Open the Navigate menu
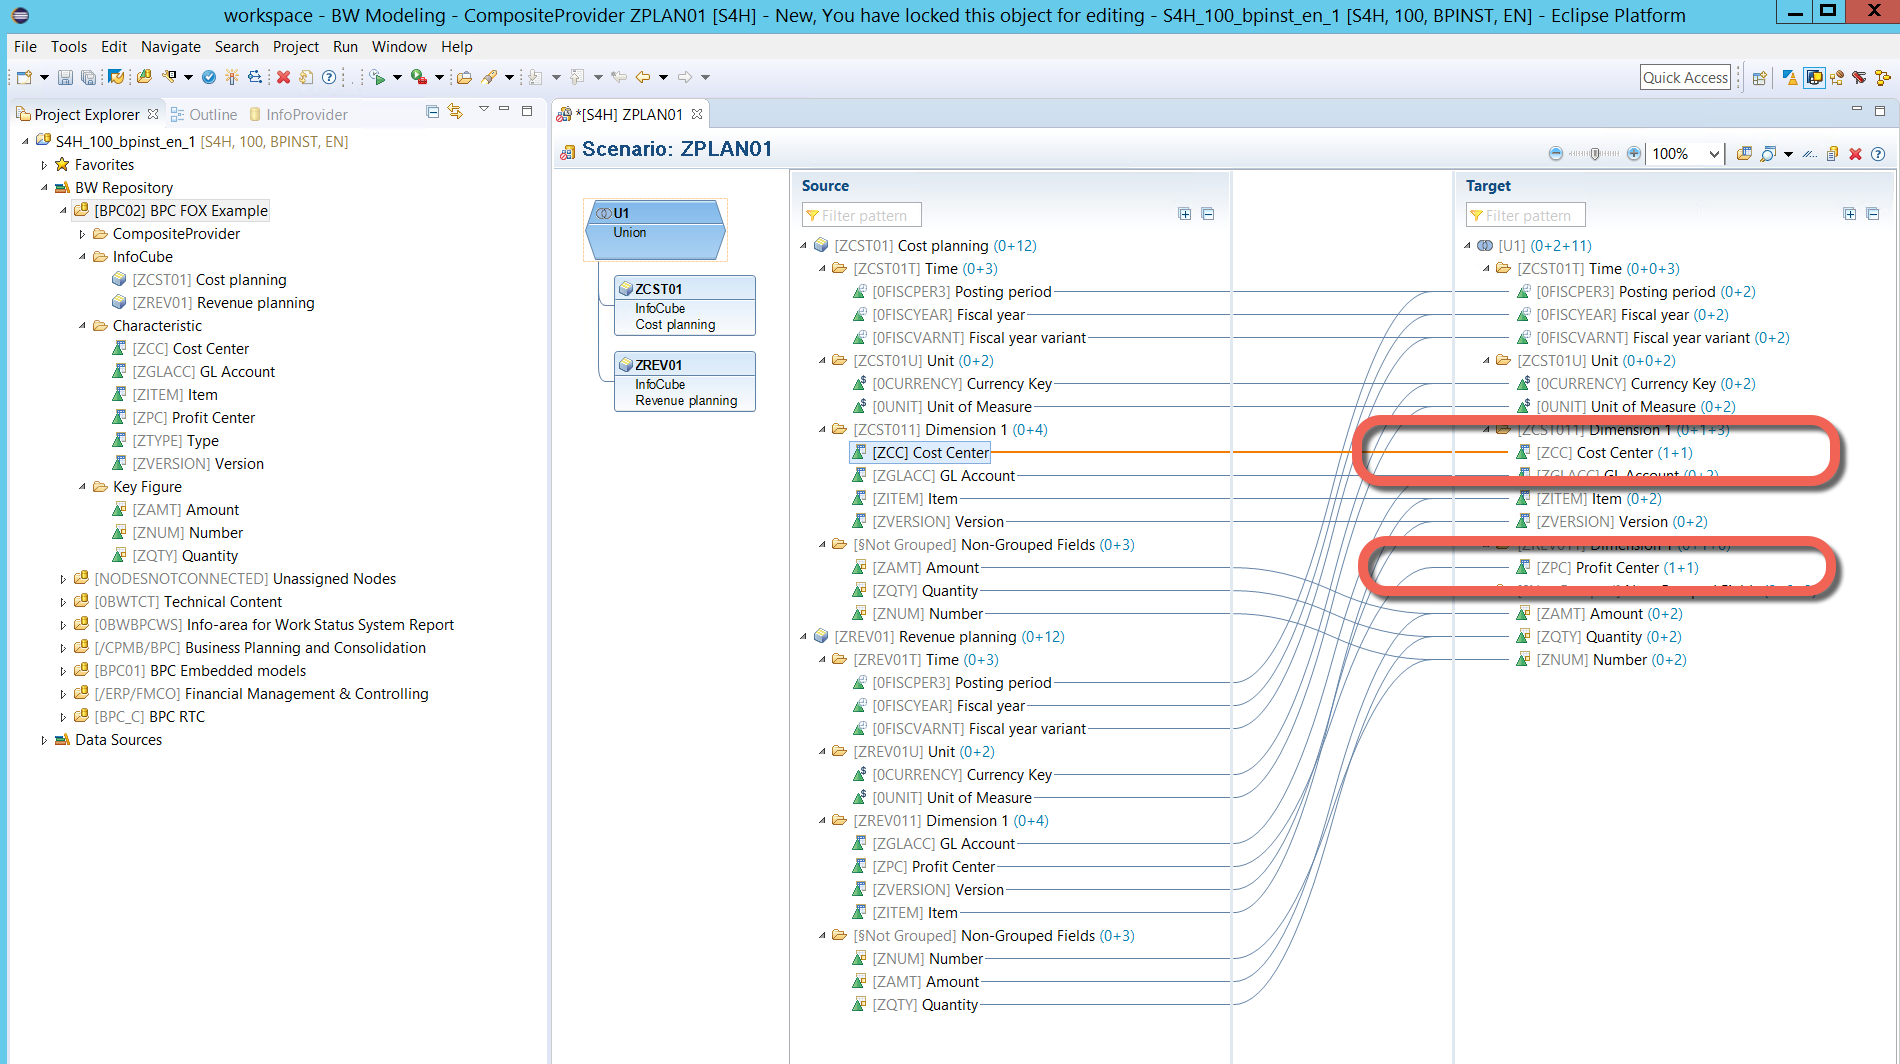This screenshot has height=1064, width=1900. pos(170,46)
